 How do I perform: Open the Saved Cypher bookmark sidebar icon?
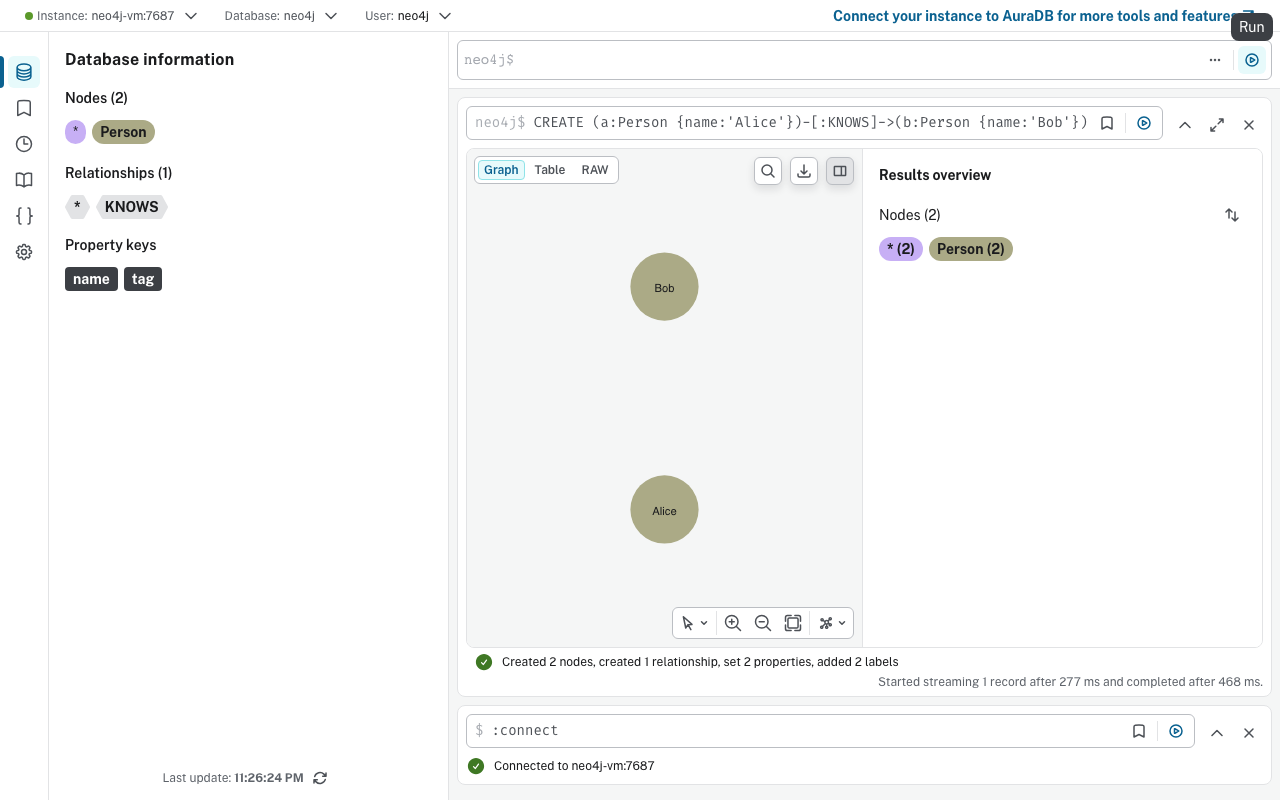pyautogui.click(x=24, y=108)
